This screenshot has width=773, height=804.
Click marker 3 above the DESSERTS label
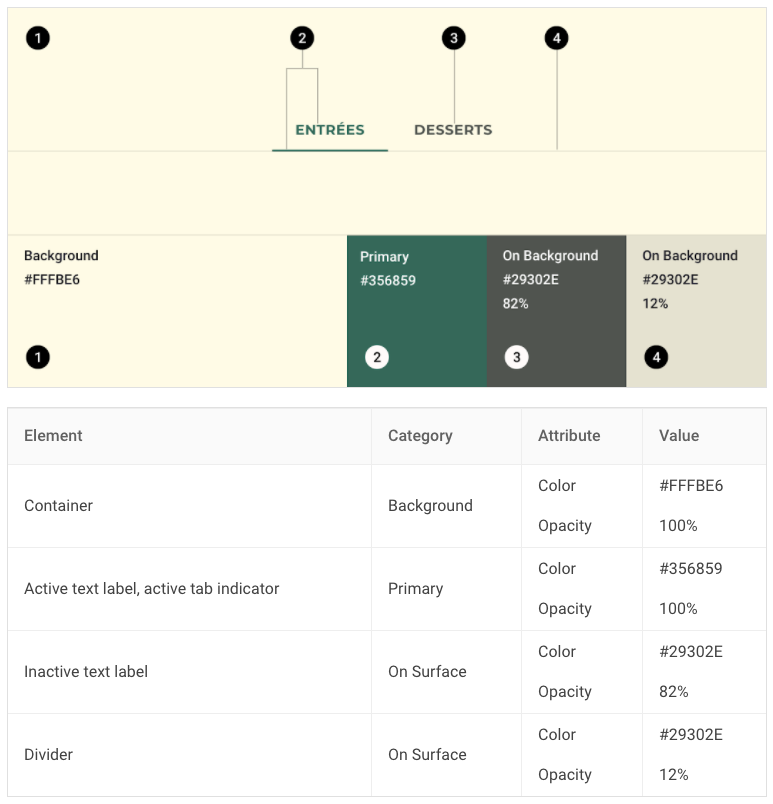(x=454, y=37)
